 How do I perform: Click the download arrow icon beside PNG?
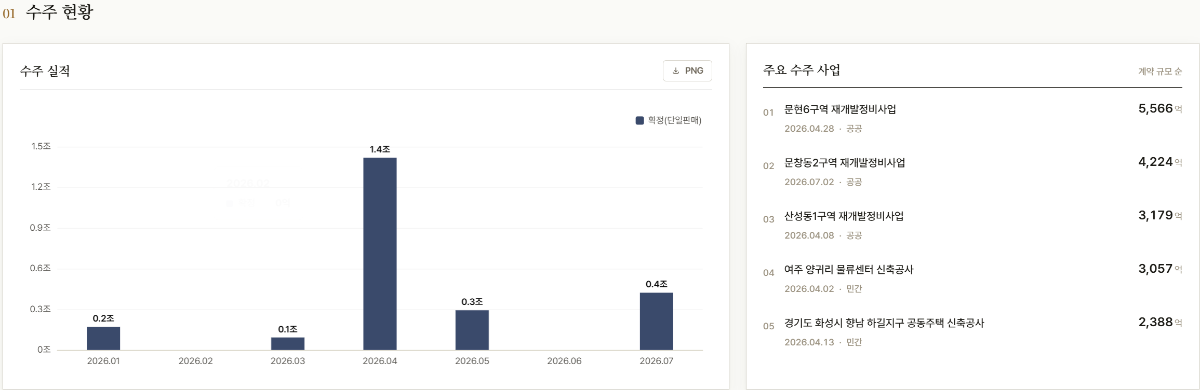pos(676,71)
